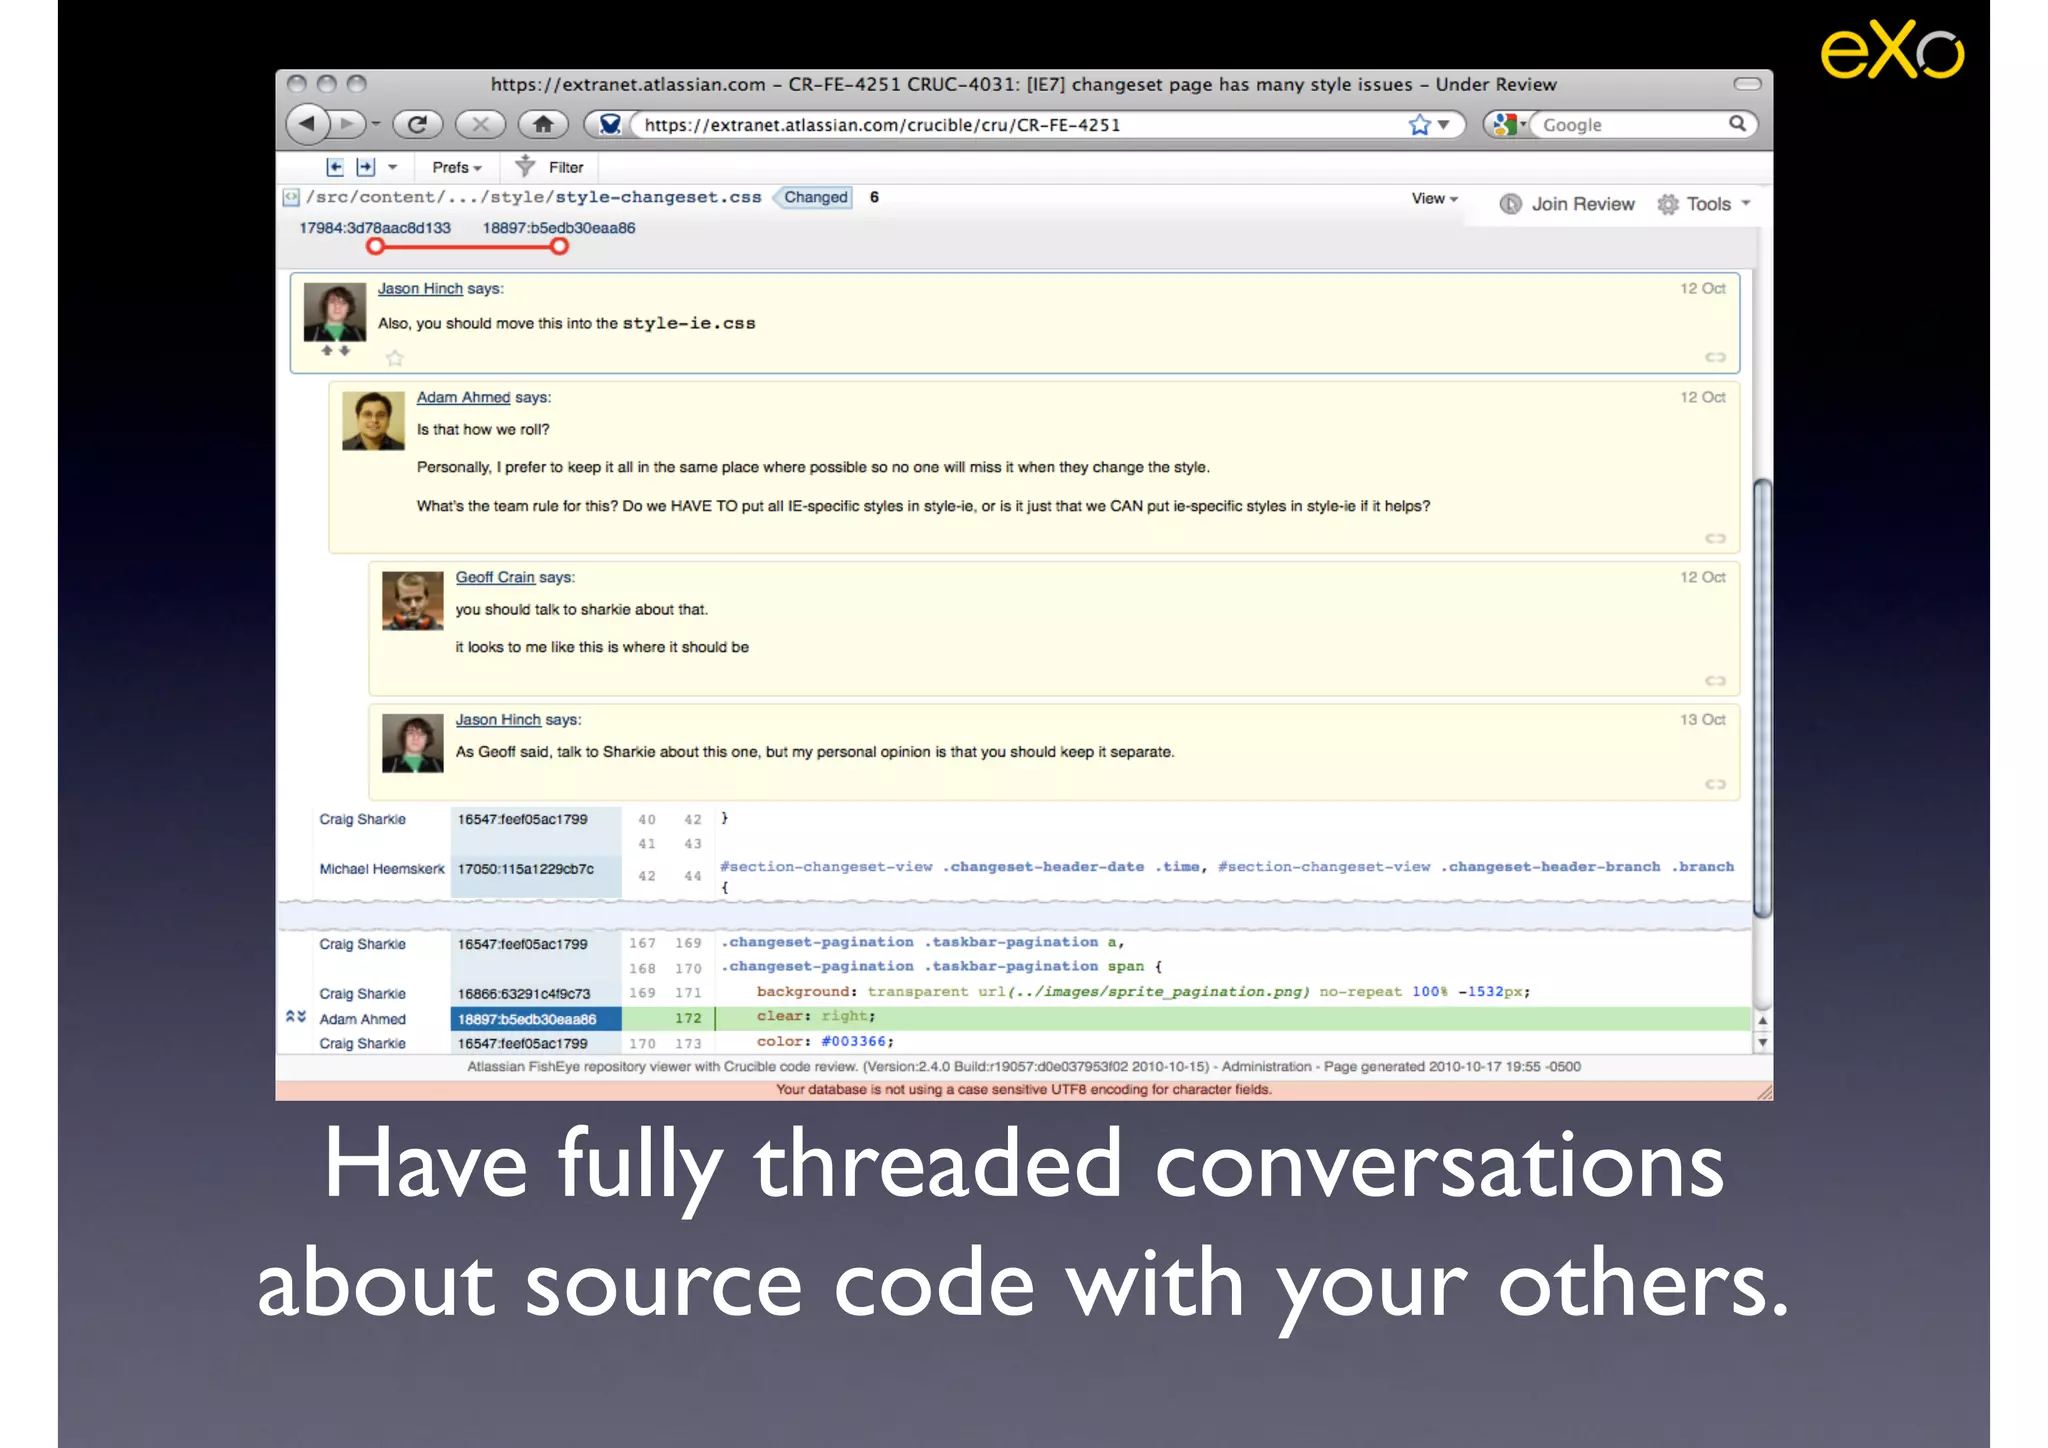Open Jason Hinch's profile link in first comment

[x=420, y=289]
